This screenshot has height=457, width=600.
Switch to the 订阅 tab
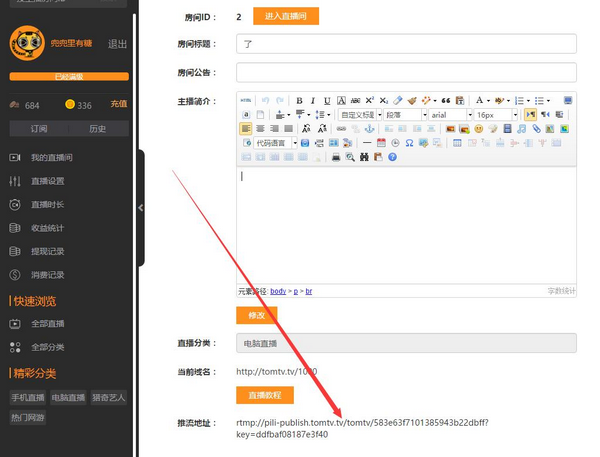[39, 129]
